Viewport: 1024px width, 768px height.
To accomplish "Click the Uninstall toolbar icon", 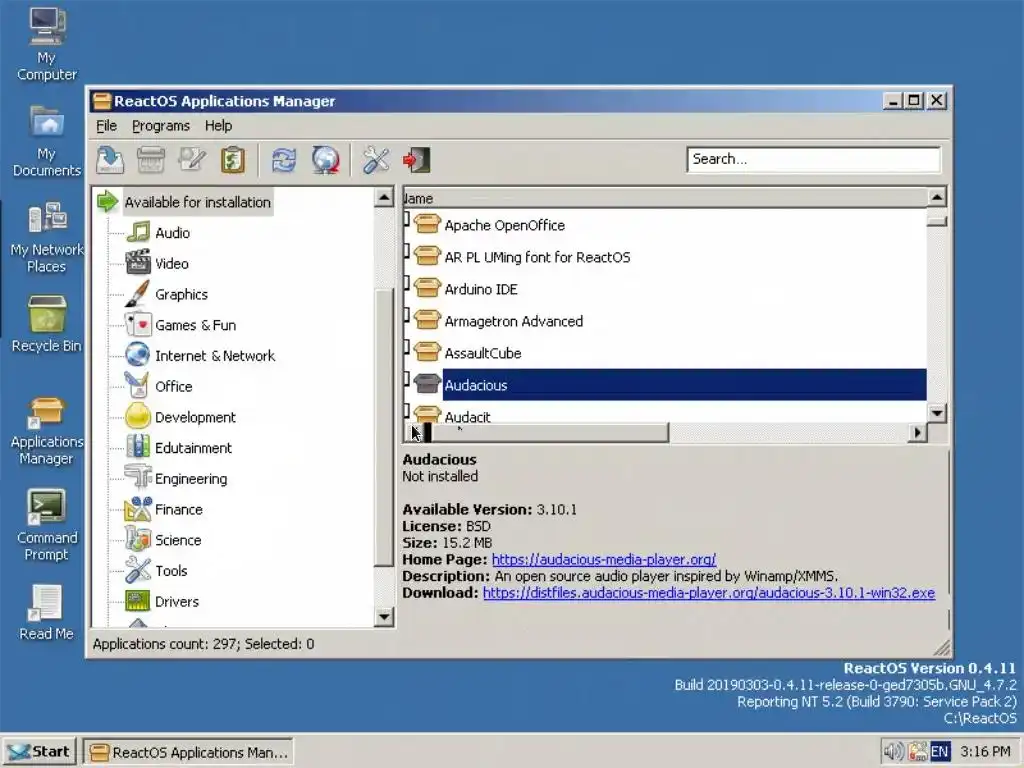I will [x=150, y=160].
